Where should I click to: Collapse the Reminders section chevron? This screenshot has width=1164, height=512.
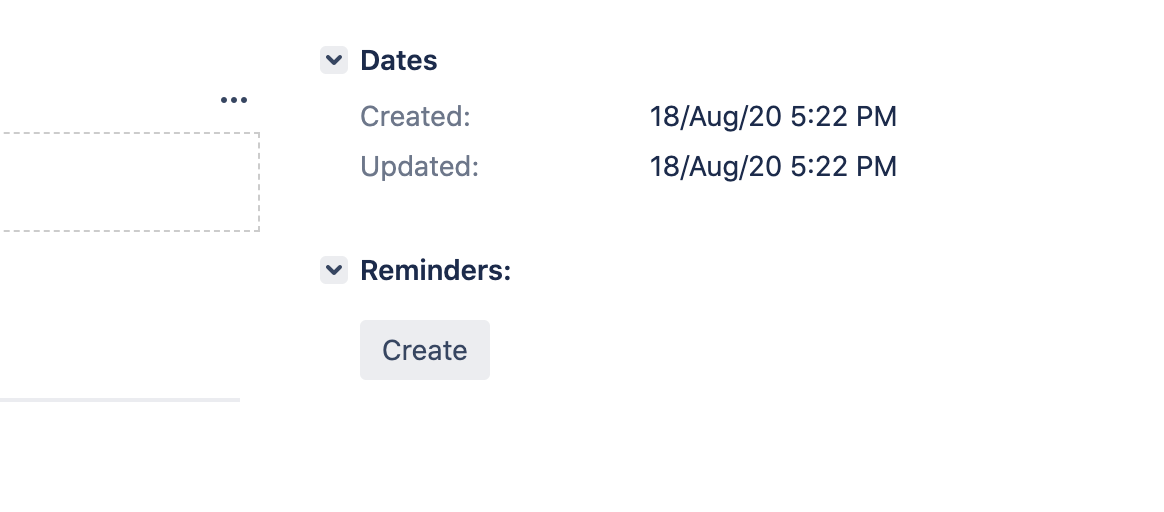334,270
